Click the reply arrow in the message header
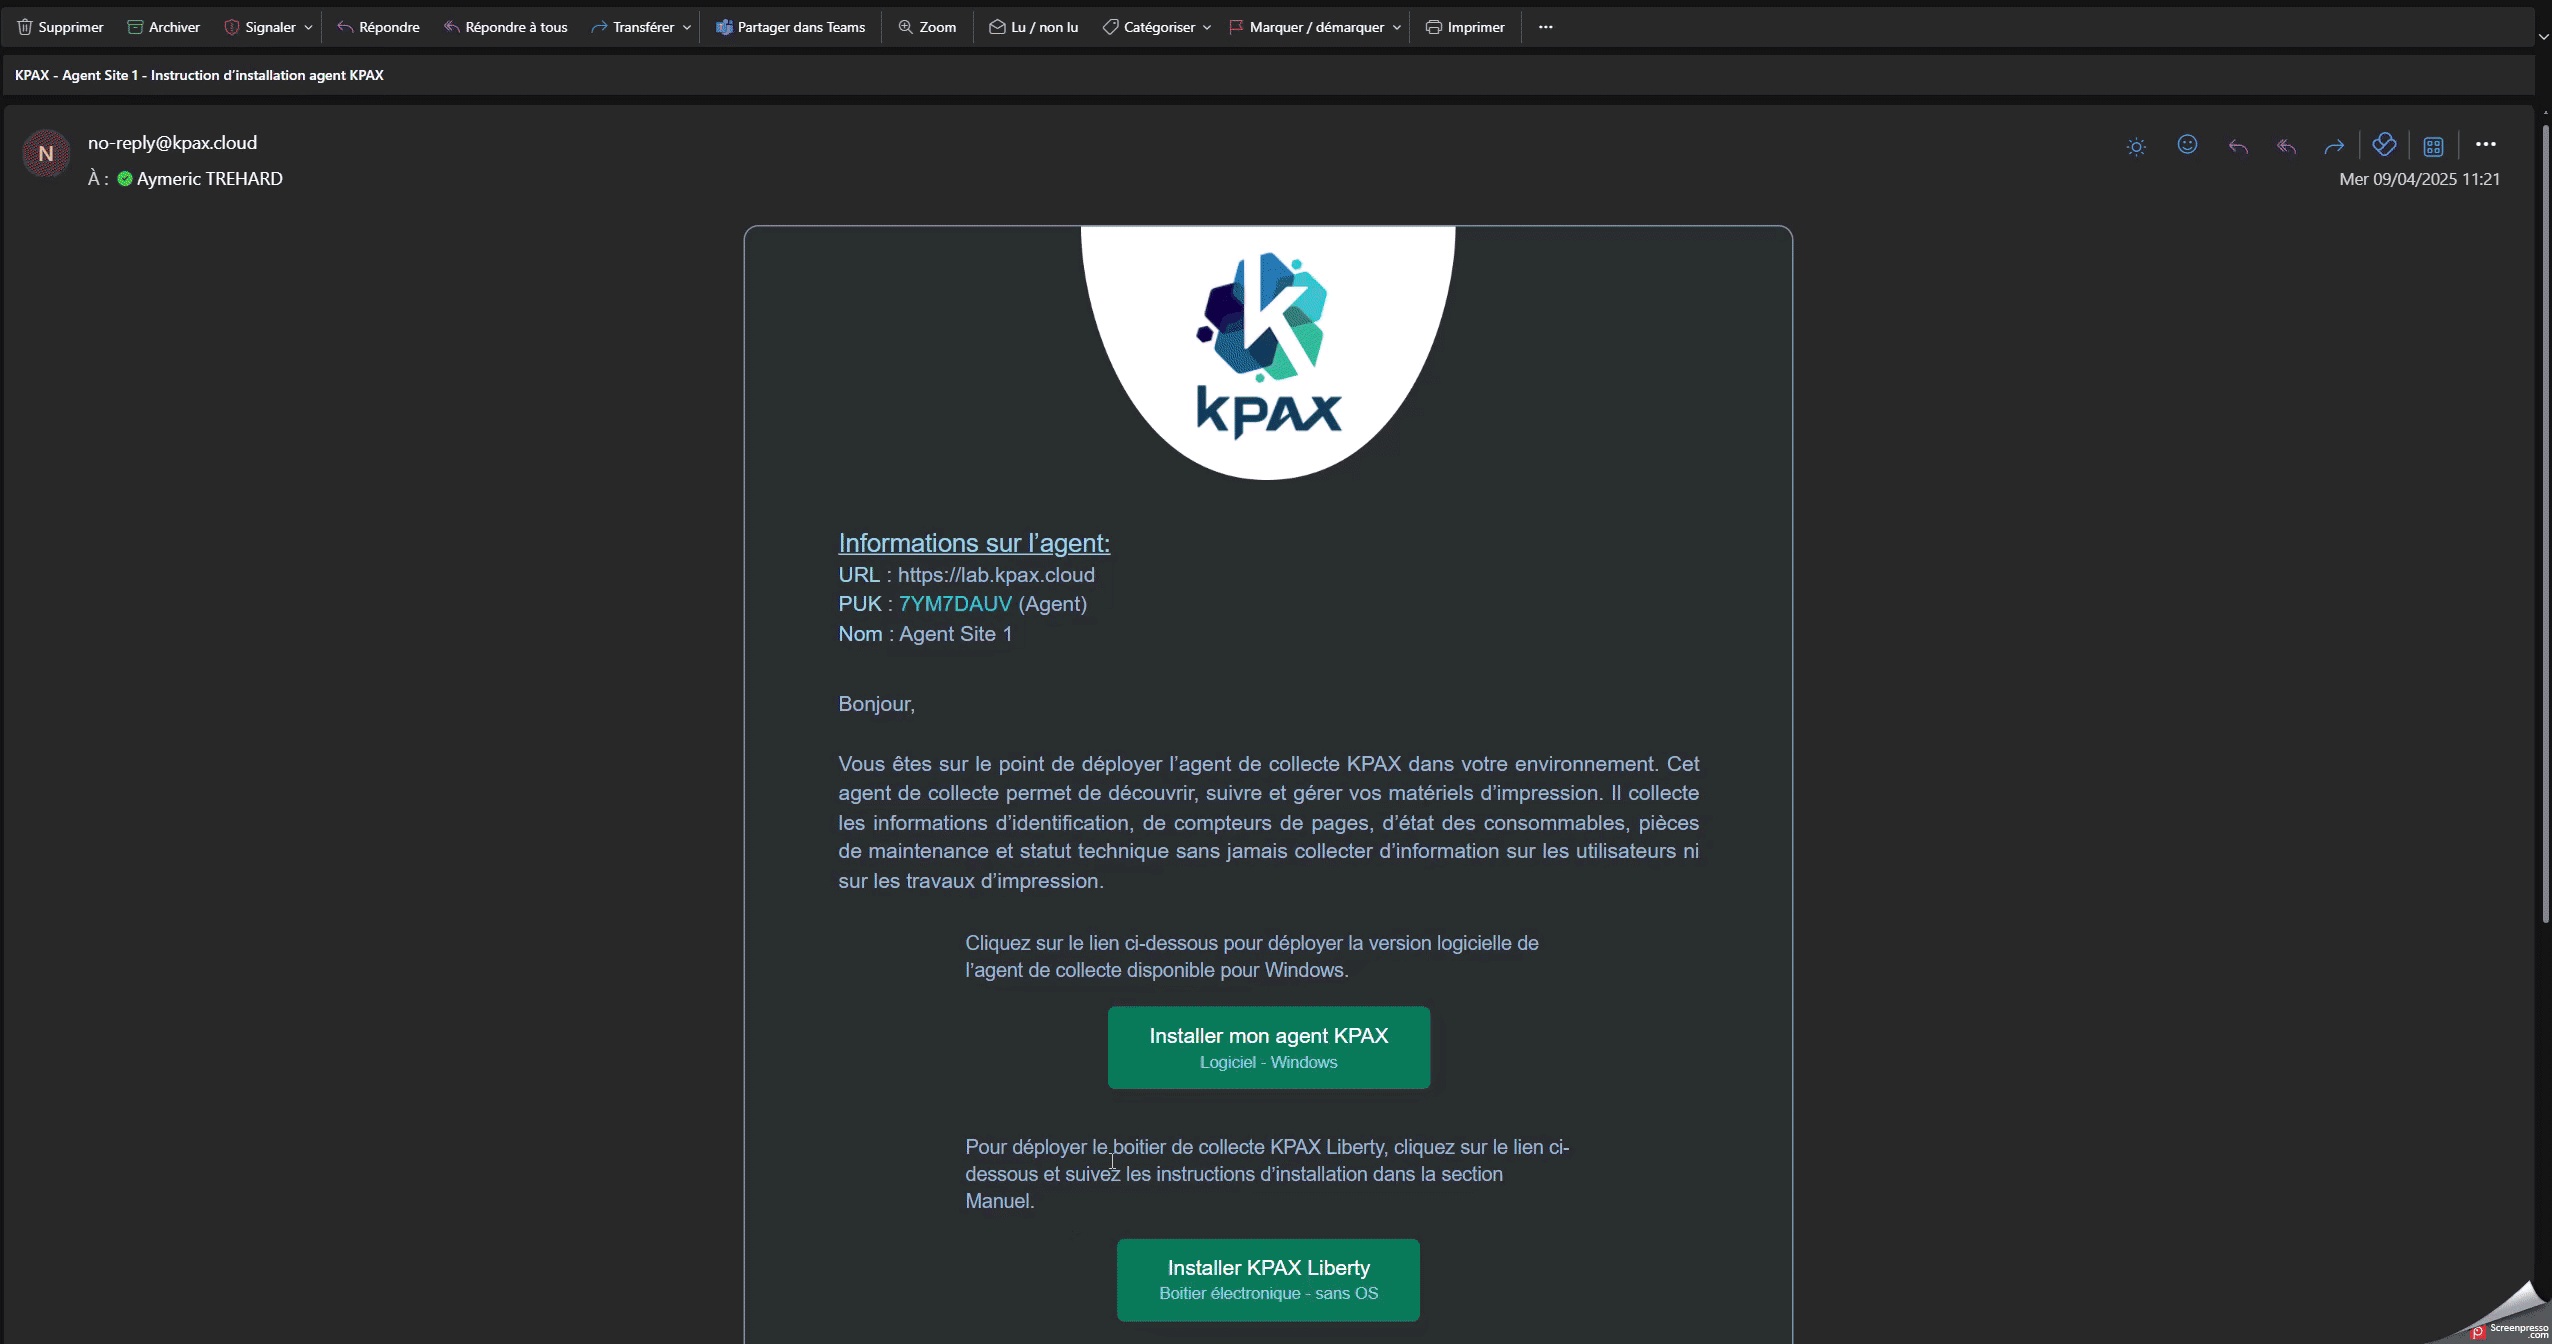Image resolution: width=2552 pixels, height=1344 pixels. (2238, 146)
